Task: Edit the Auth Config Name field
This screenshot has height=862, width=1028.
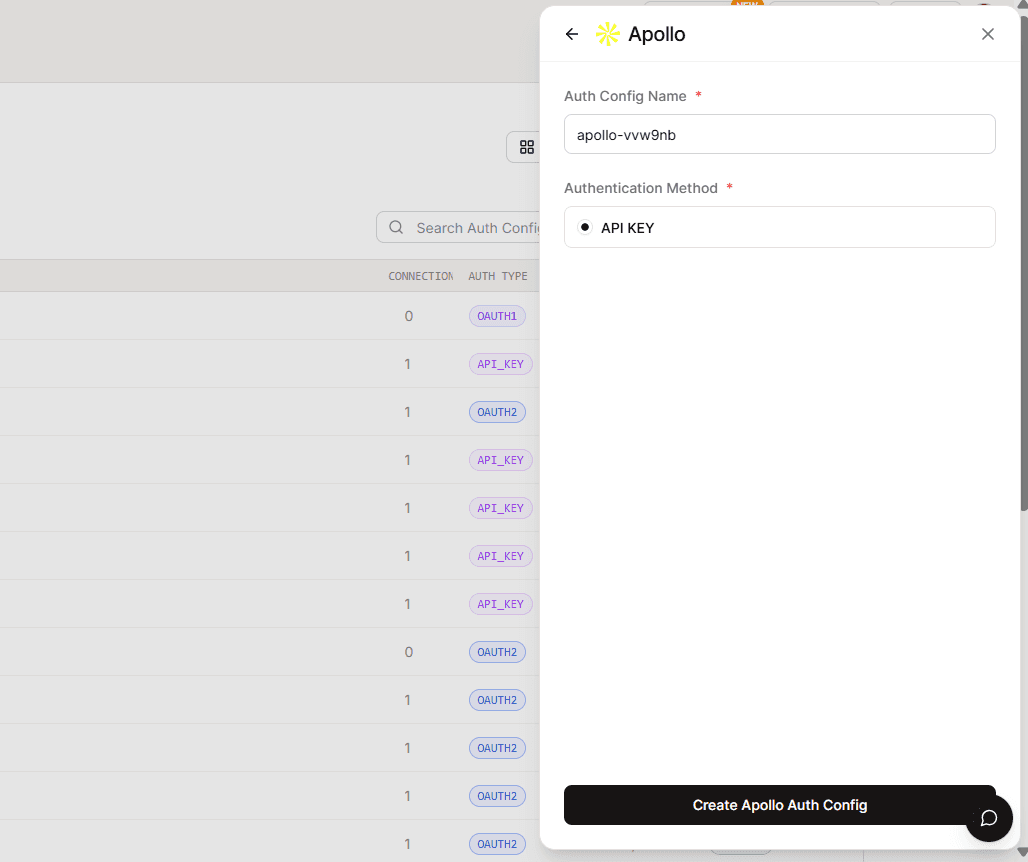Action: (780, 134)
